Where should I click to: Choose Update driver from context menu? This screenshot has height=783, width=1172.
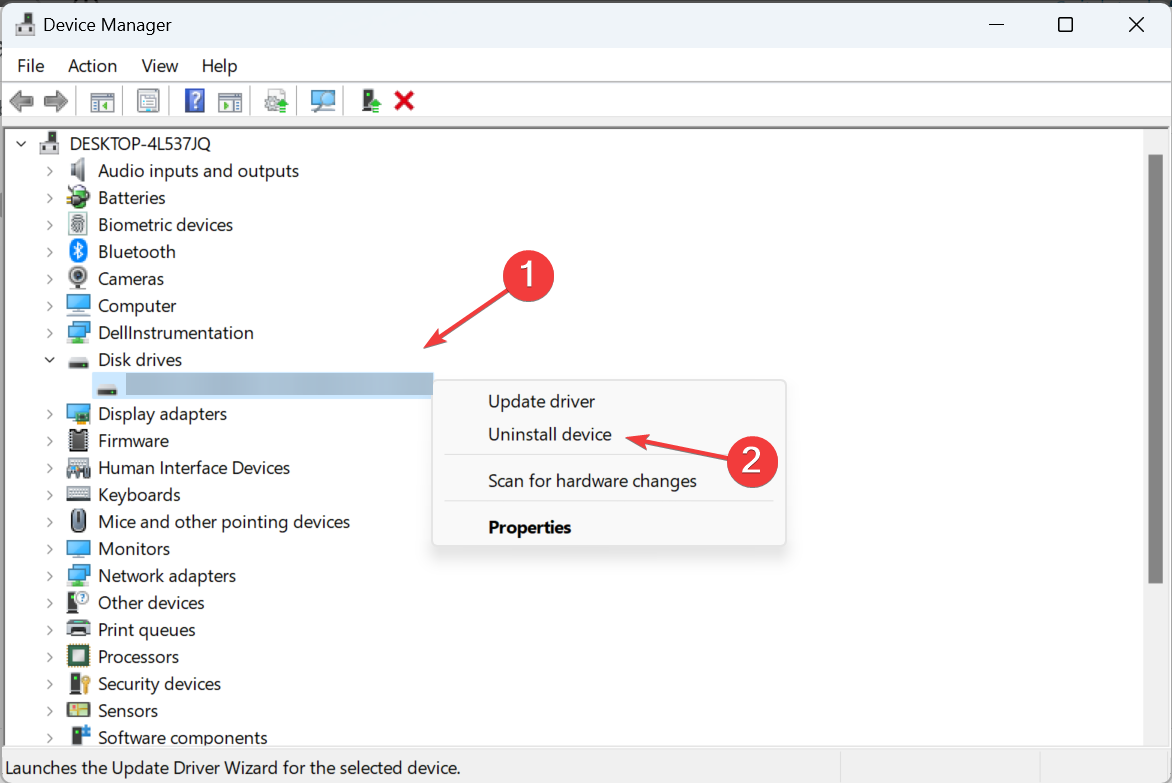(541, 401)
